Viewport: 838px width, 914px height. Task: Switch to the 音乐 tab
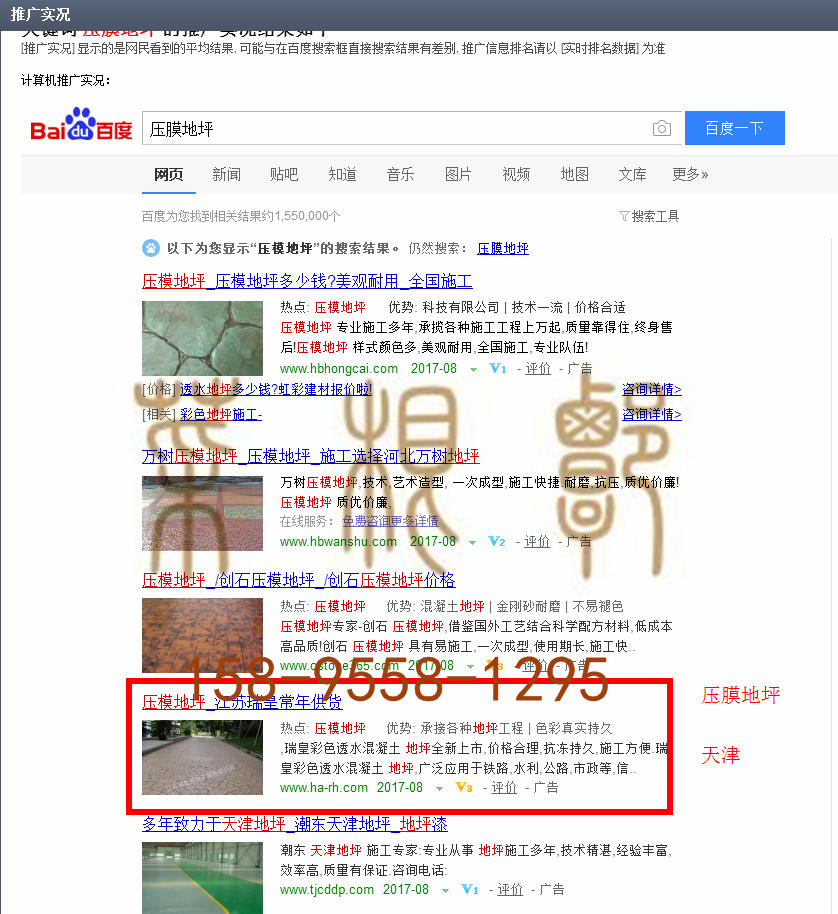point(400,174)
